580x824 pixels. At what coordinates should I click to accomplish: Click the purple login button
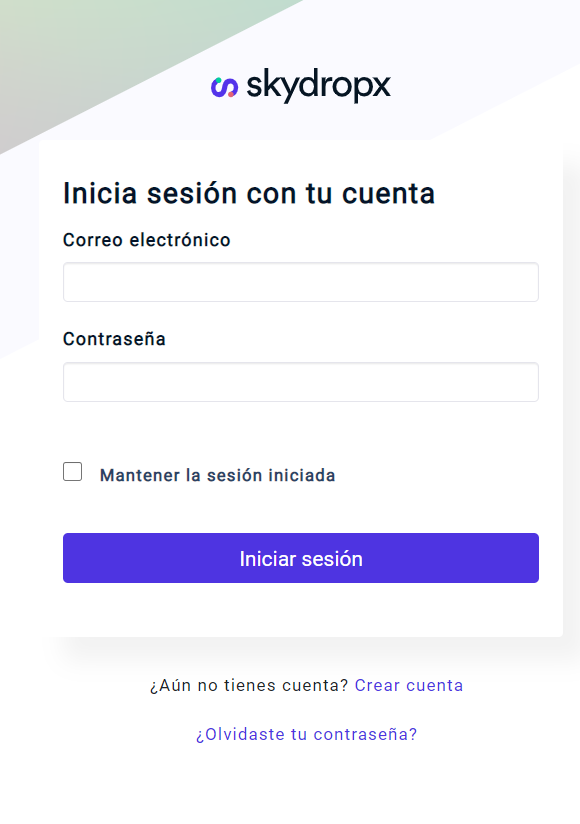pos(300,558)
